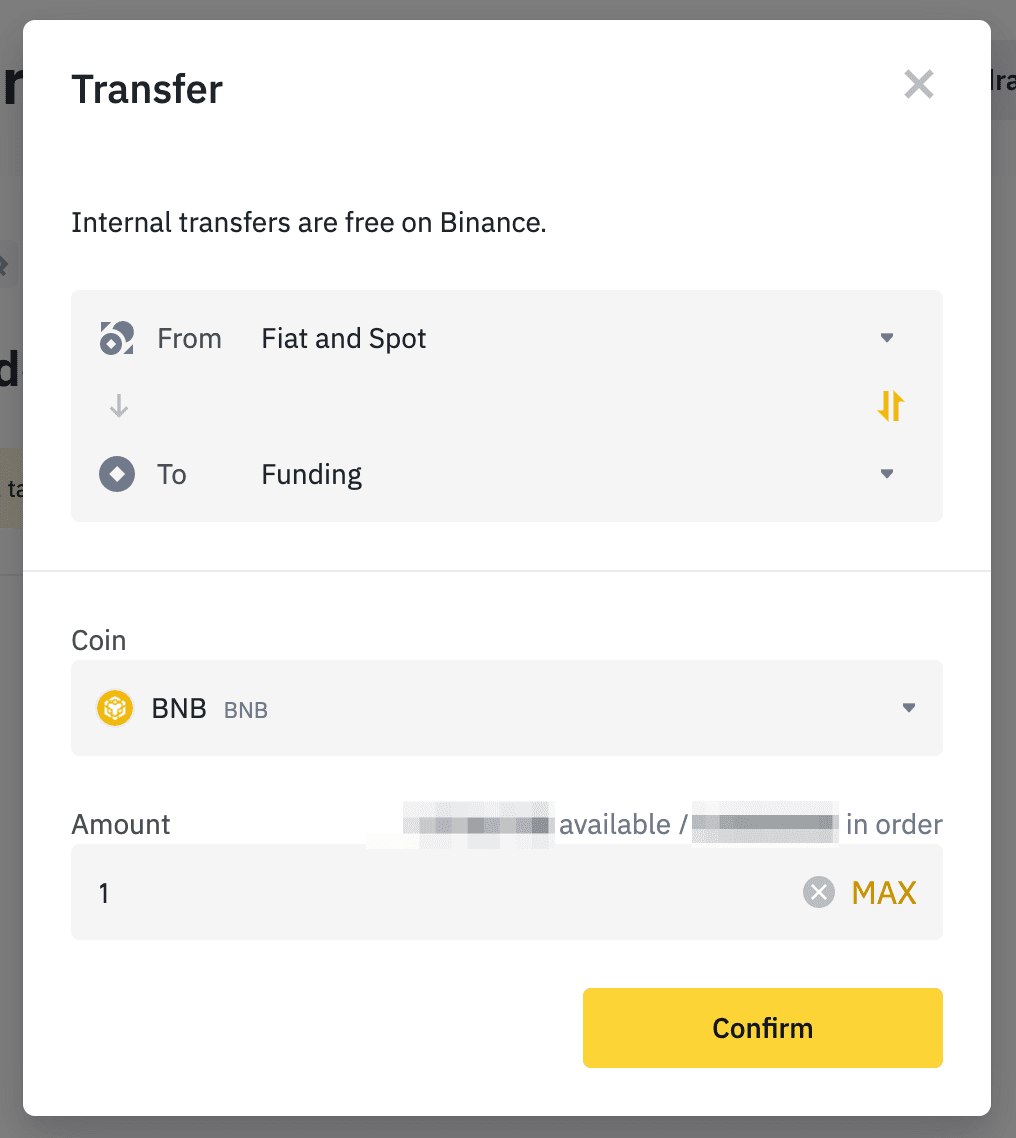Viewport: 1016px width, 1138px height.
Task: Click the Fiat and Spot wallet icon
Action: click(116, 338)
